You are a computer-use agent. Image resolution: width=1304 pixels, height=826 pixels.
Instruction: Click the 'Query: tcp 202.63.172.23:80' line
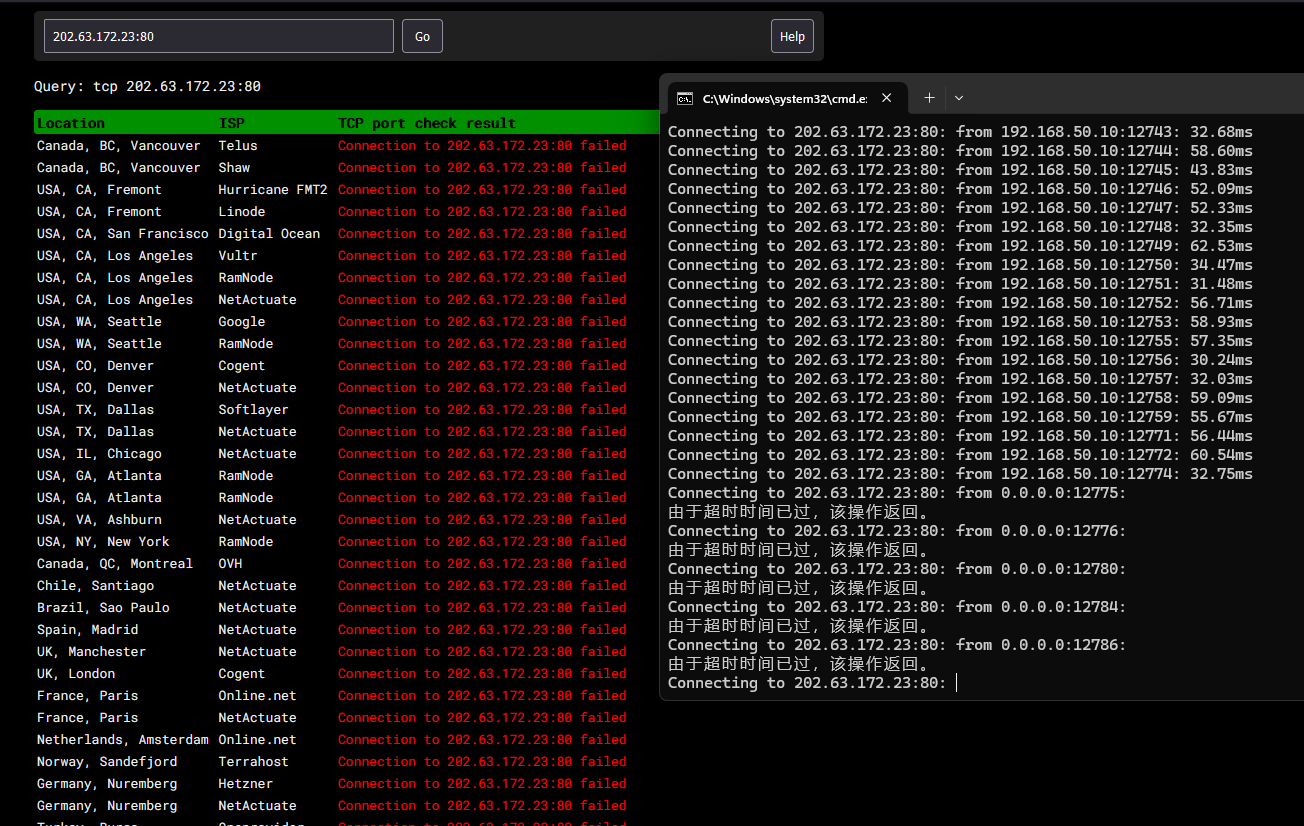[x=147, y=87]
